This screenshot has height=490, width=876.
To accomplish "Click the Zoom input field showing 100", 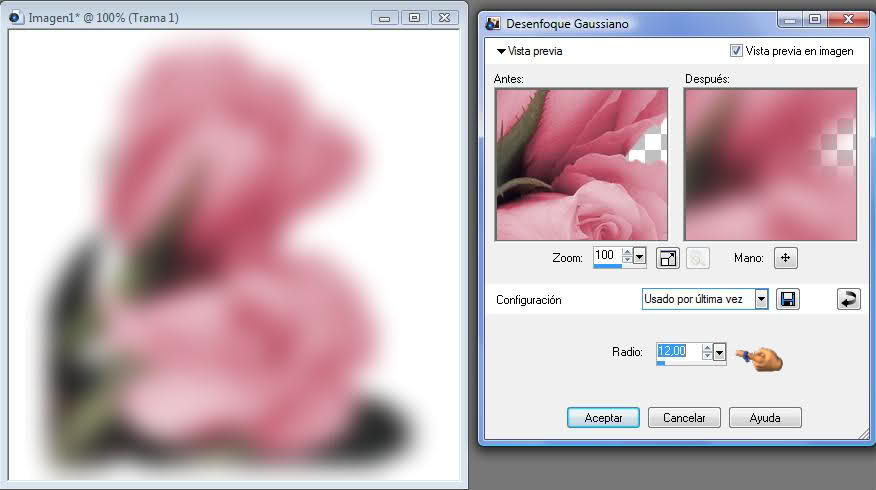I will (608, 255).
